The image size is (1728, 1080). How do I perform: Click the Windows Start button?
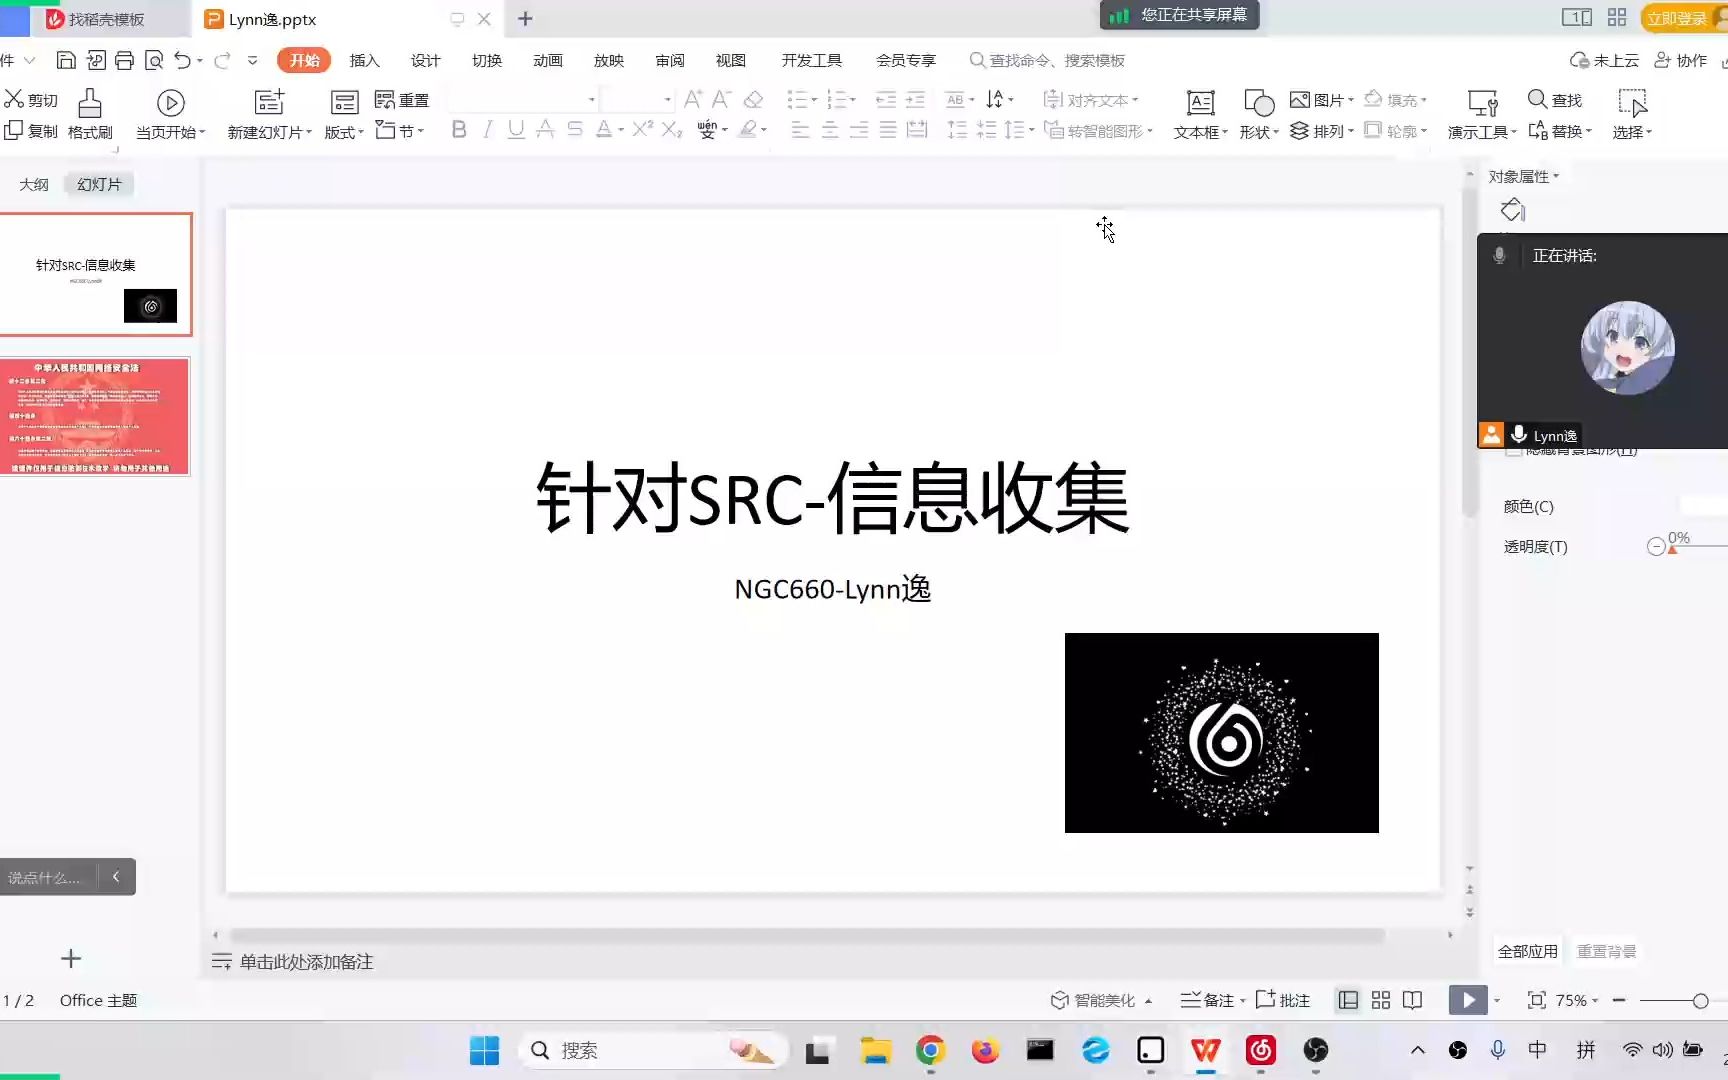pos(484,1050)
